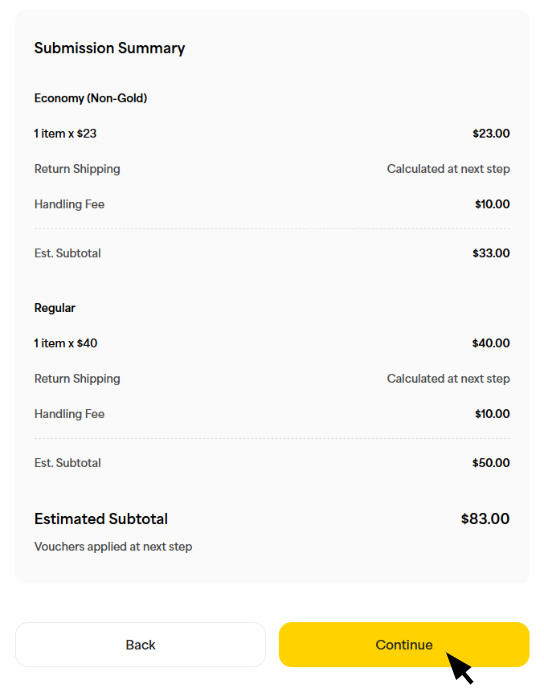Click Economy's Return Shipping label
Viewport: 544px width, 691px height.
(x=77, y=169)
